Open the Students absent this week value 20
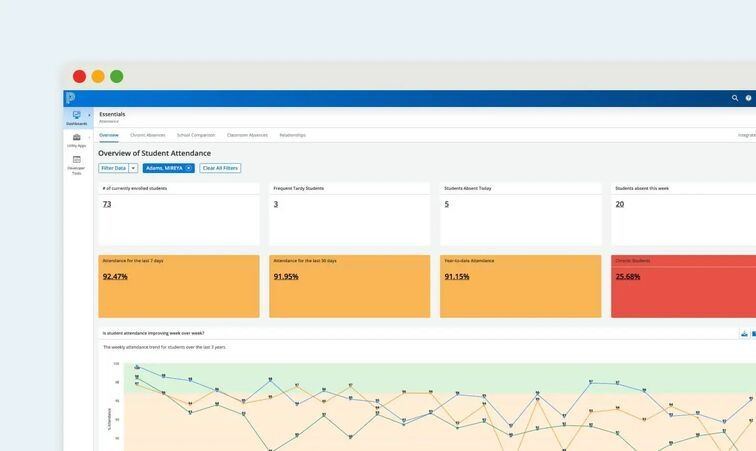Screen dimensions: 756x451 620,204
